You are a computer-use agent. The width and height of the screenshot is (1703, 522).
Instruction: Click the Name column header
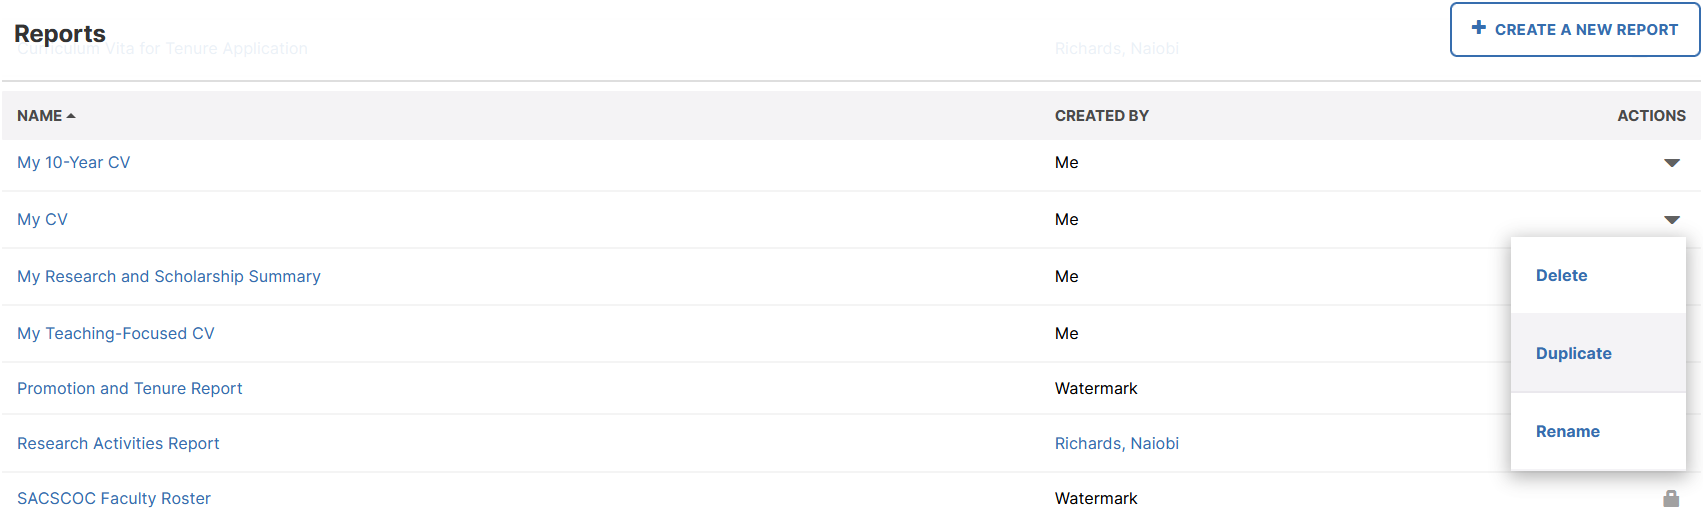click(x=39, y=116)
